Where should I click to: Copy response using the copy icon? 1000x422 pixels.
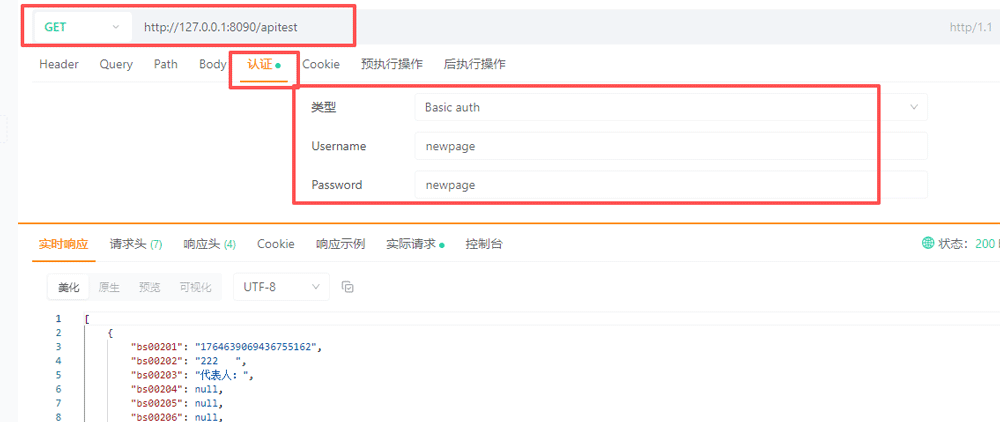coord(348,287)
